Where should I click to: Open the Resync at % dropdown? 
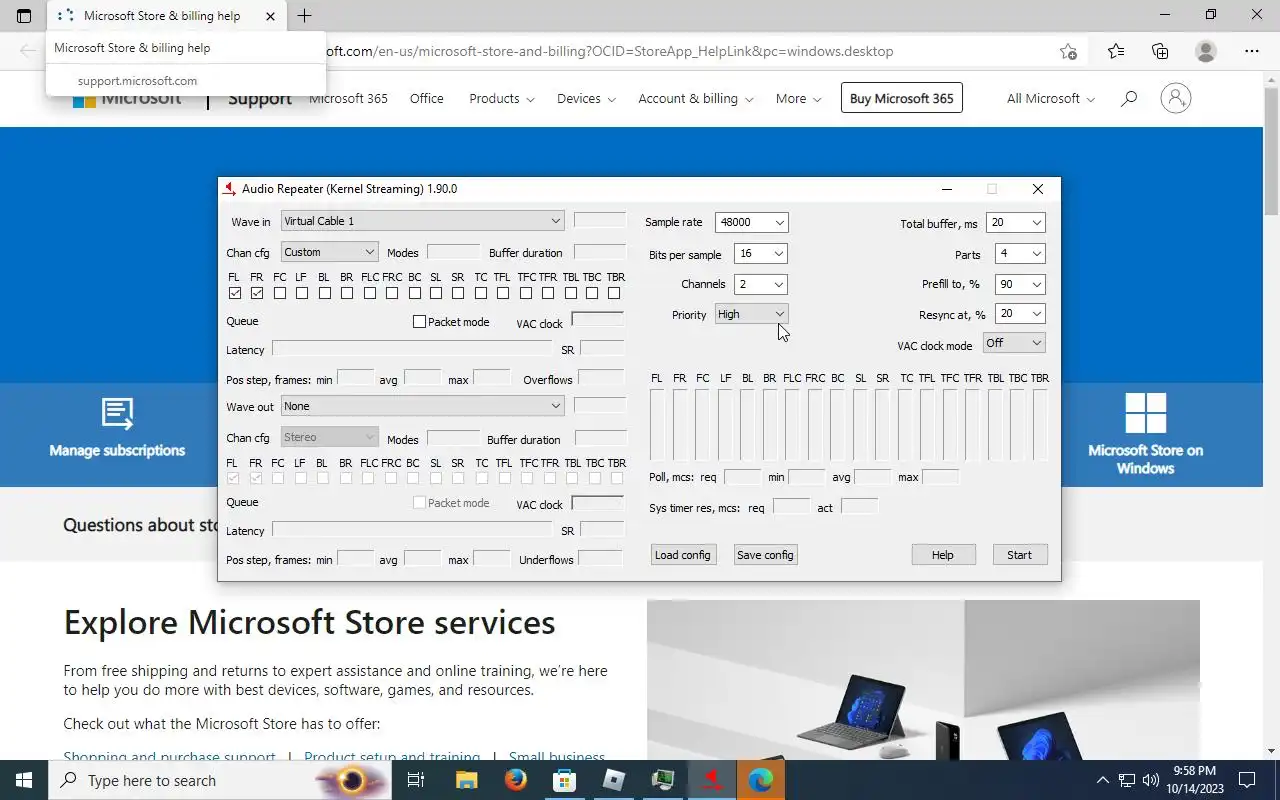click(x=1020, y=314)
